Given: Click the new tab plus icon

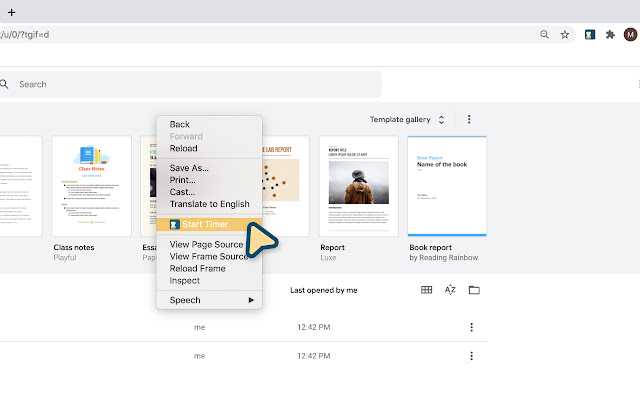Looking at the screenshot, I should point(11,10).
